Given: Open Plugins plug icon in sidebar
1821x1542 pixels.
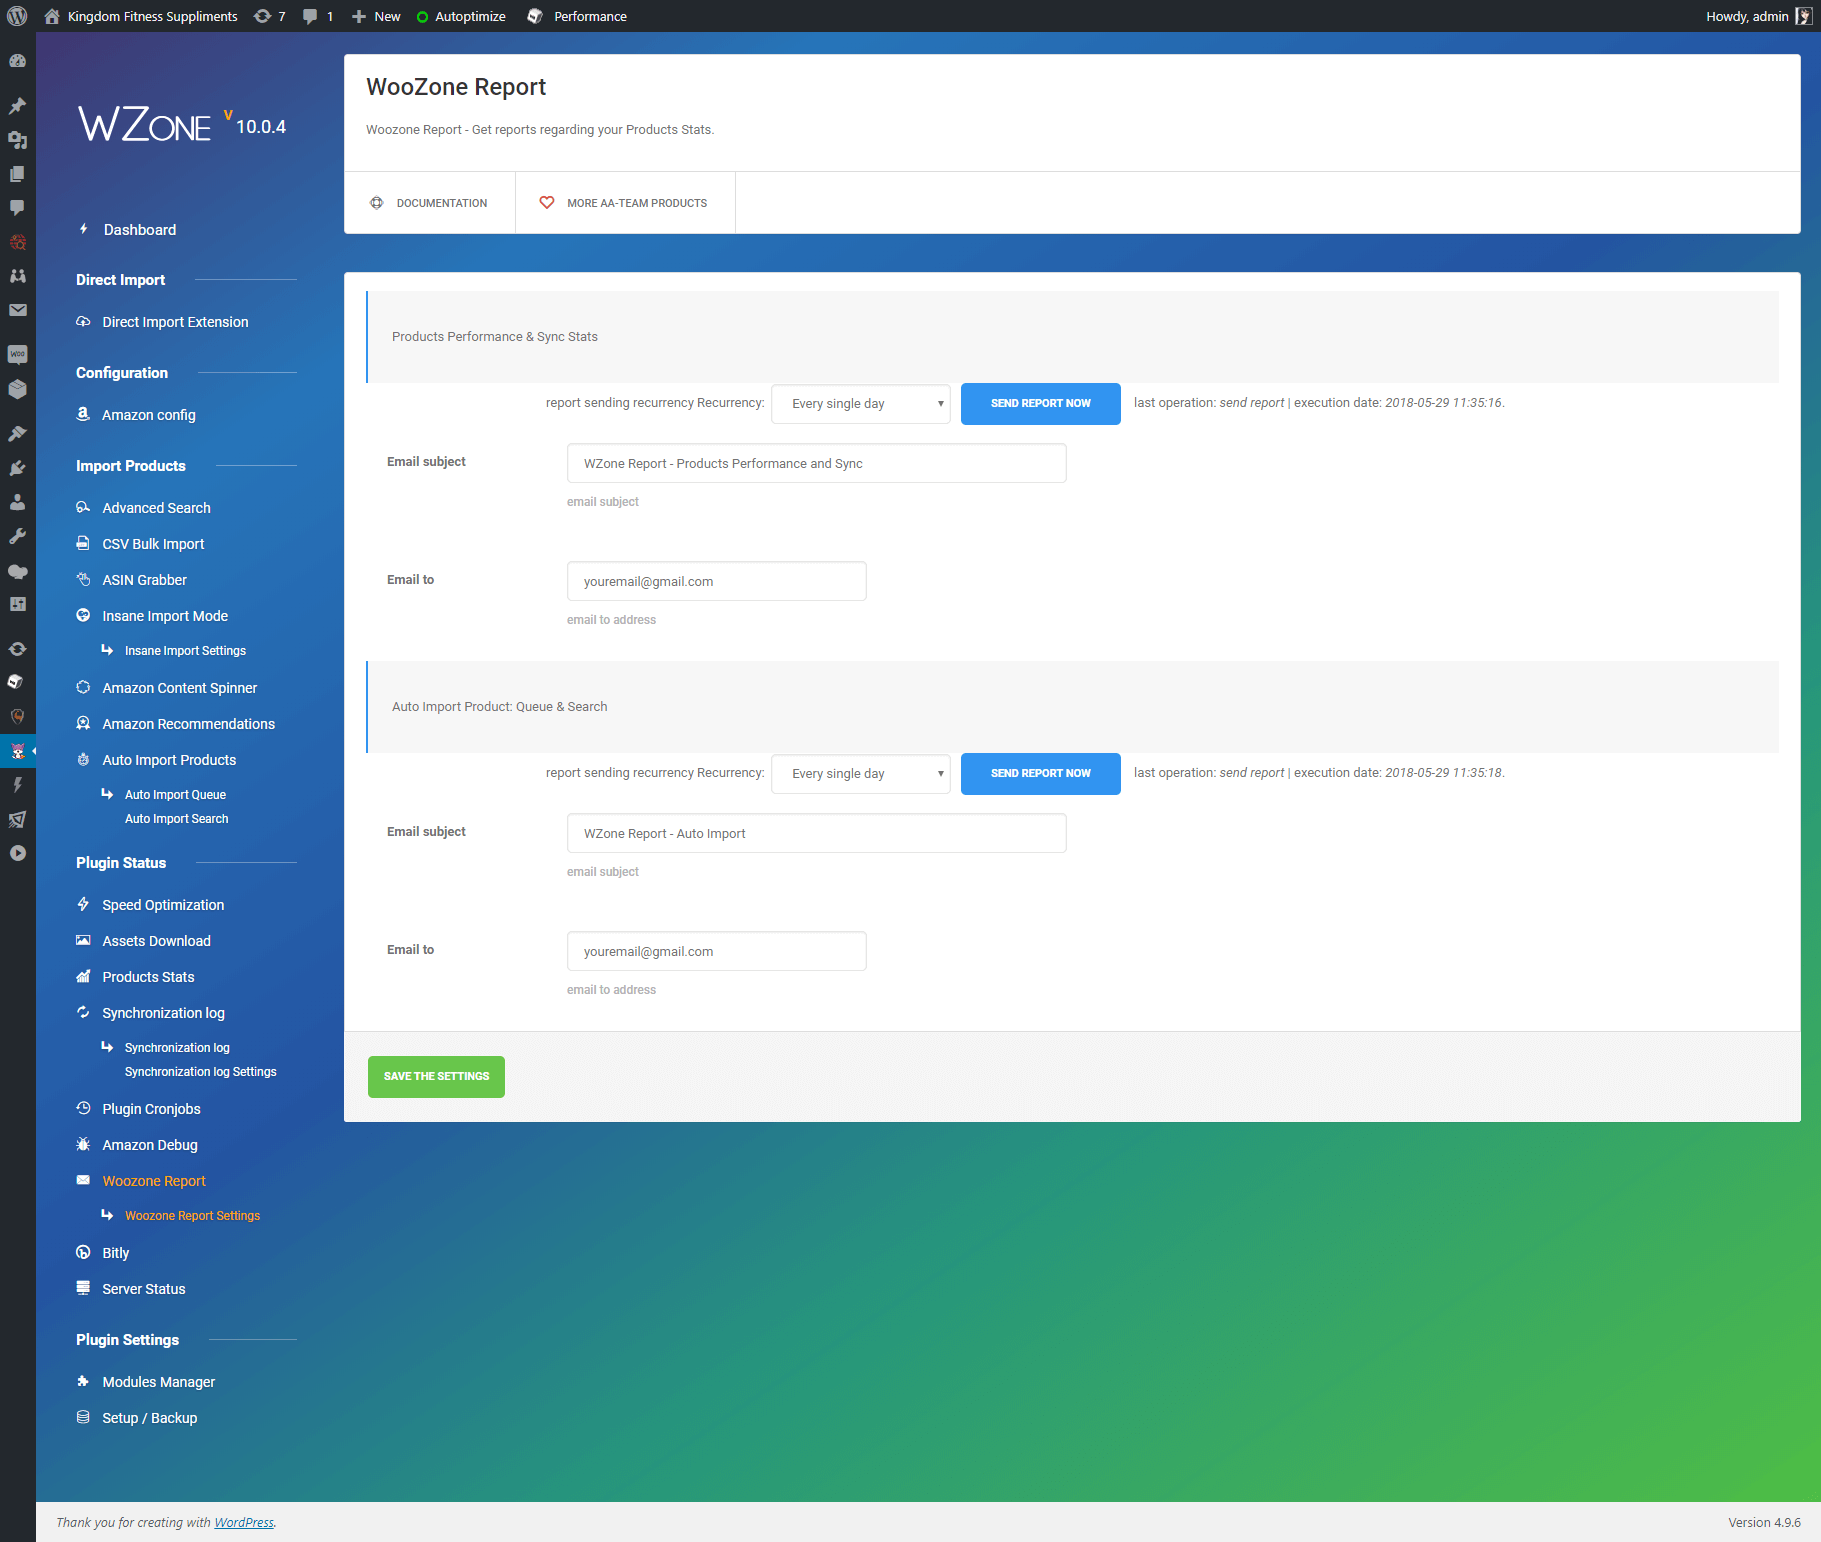Looking at the screenshot, I should 17,468.
